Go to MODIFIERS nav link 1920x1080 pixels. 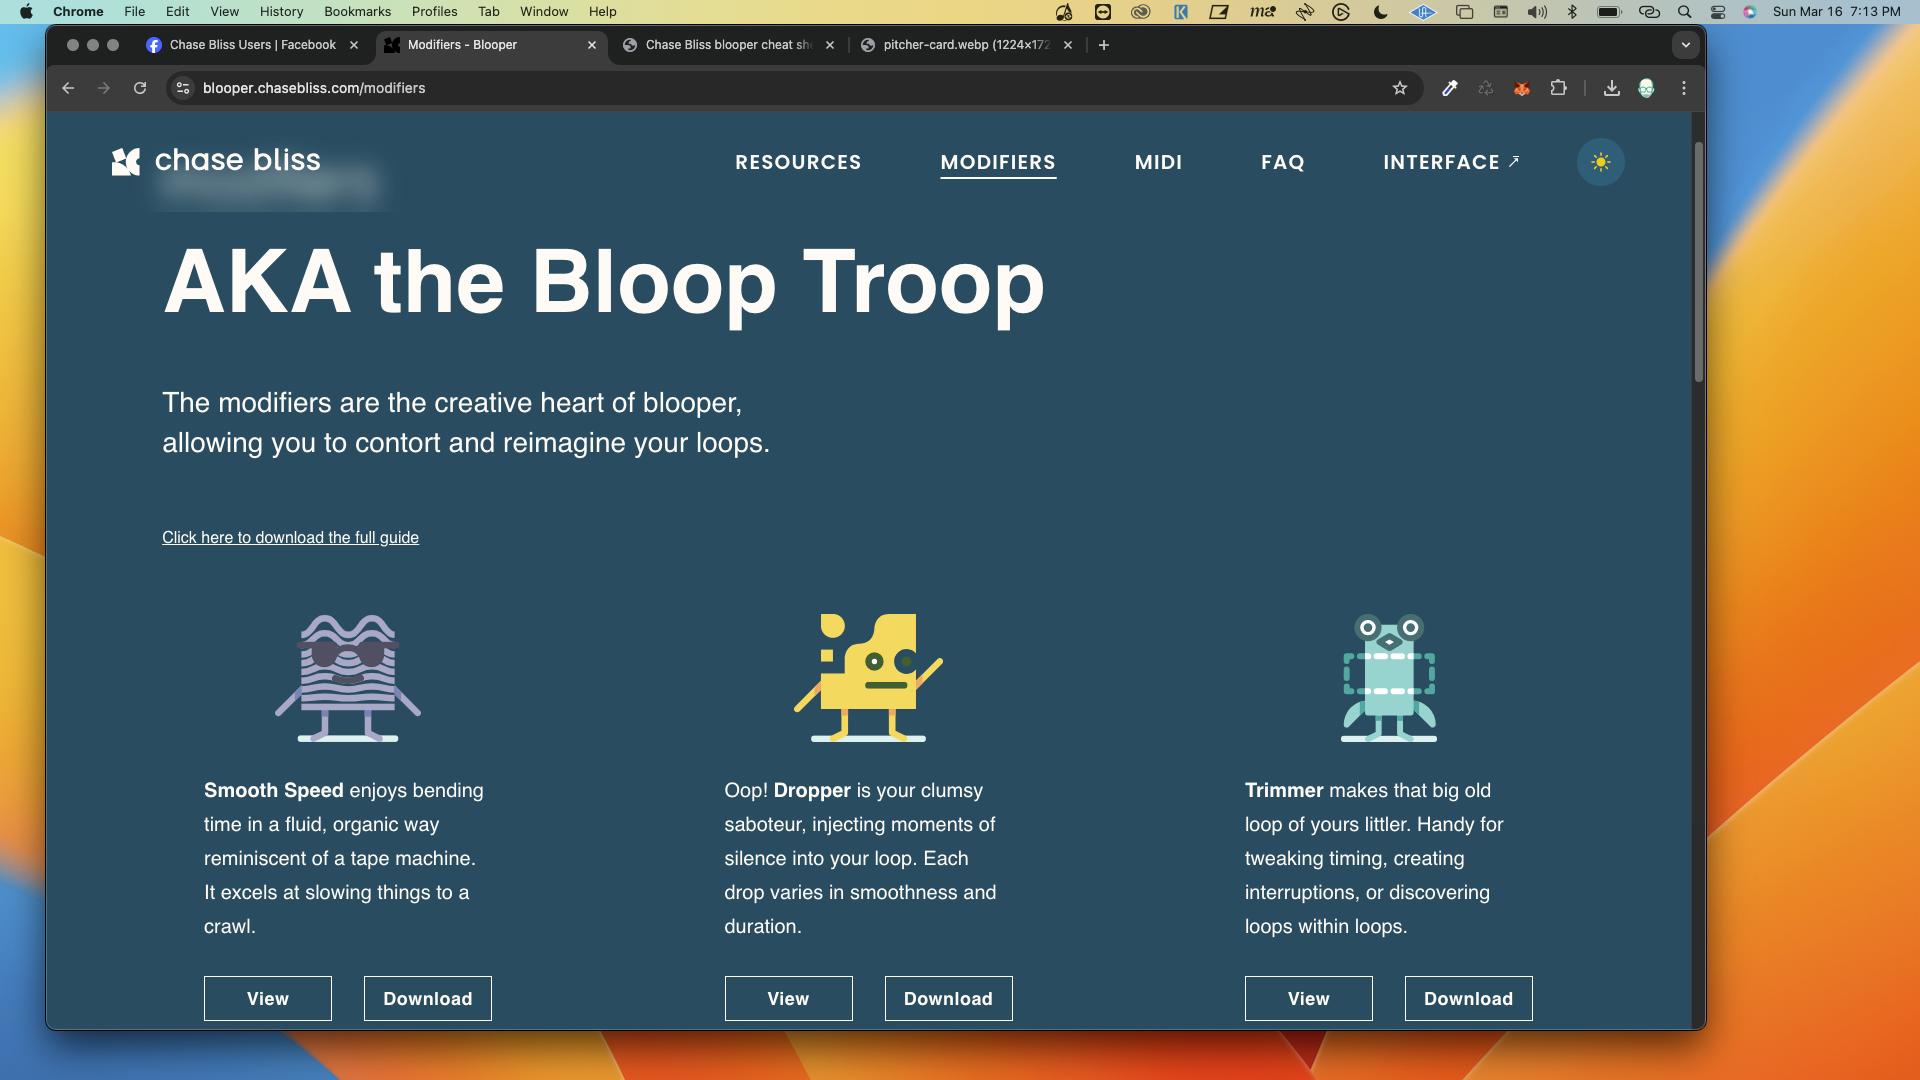pos(998,162)
